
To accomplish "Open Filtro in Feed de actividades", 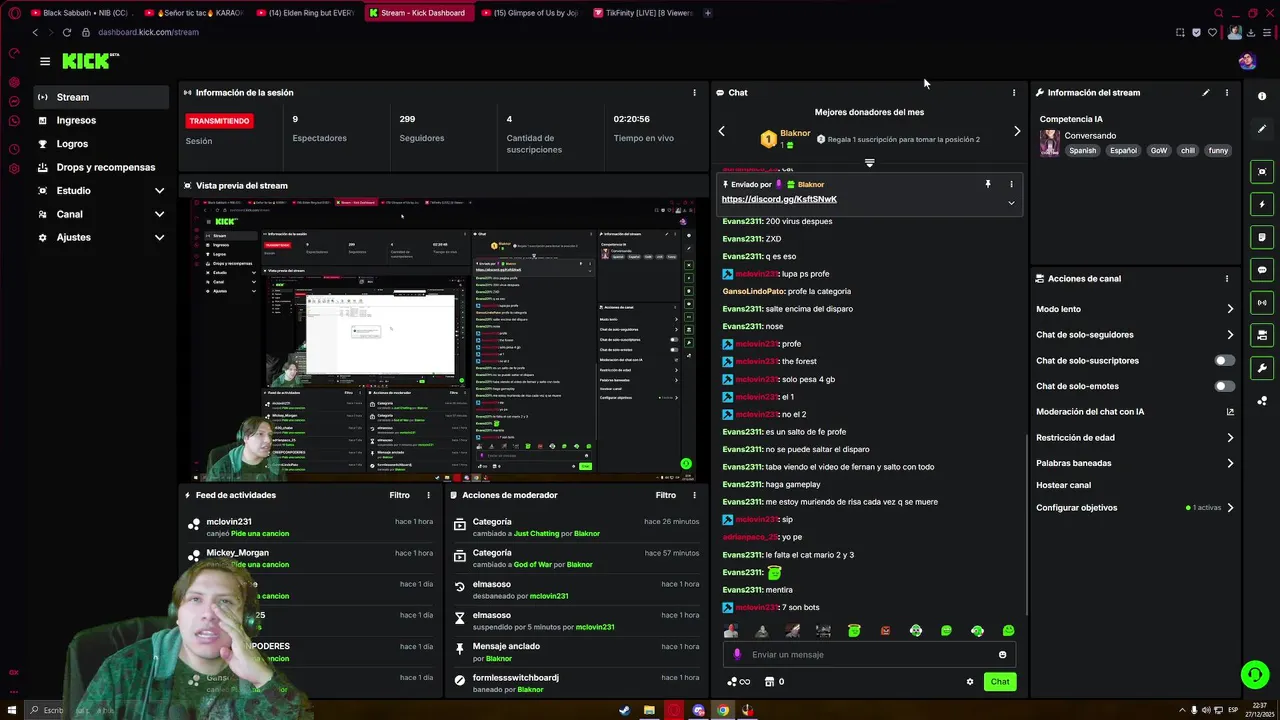I will [x=399, y=495].
